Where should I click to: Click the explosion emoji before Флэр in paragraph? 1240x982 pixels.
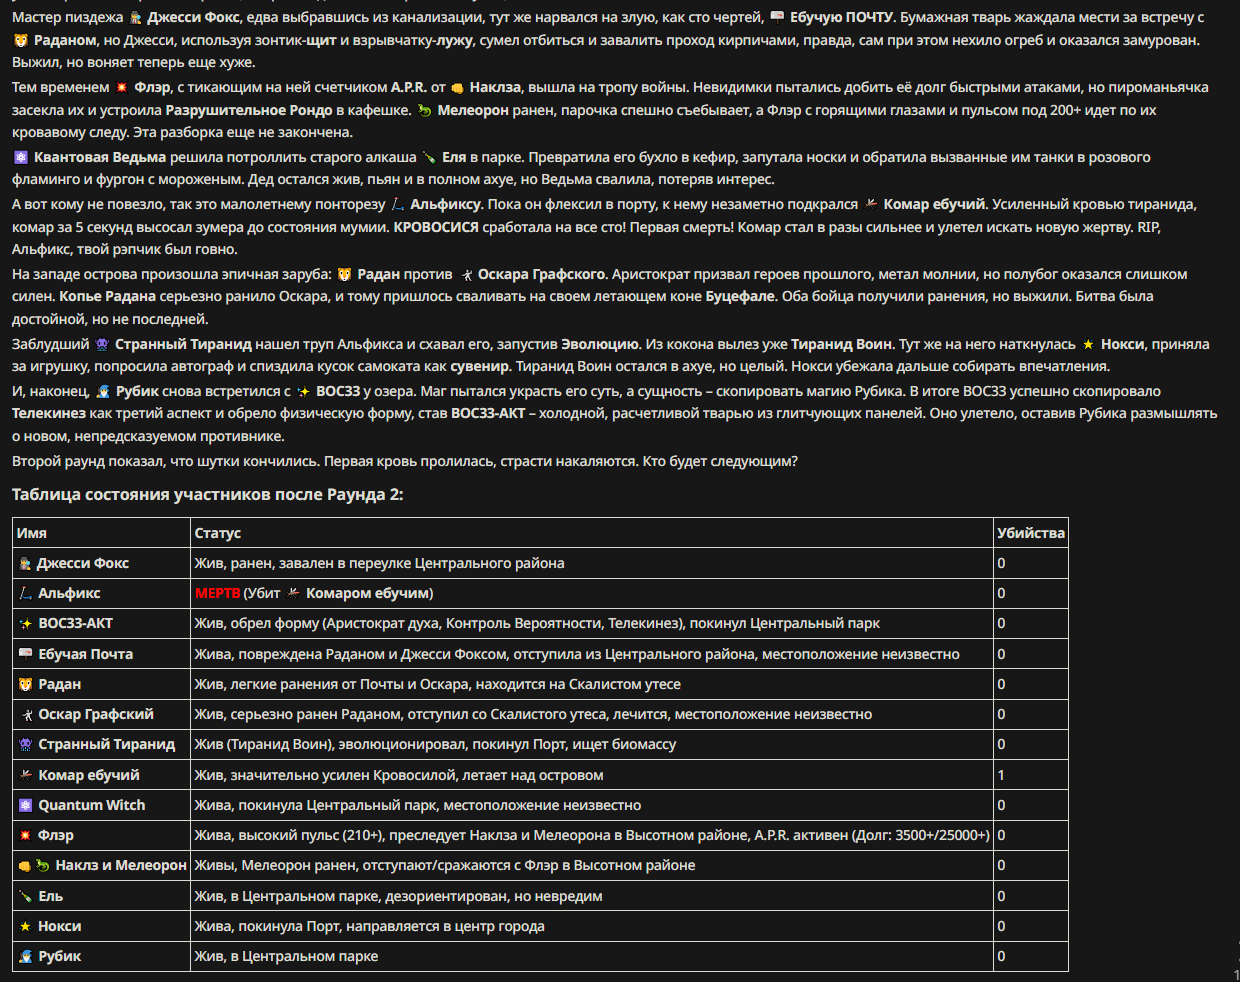pyautogui.click(x=122, y=88)
